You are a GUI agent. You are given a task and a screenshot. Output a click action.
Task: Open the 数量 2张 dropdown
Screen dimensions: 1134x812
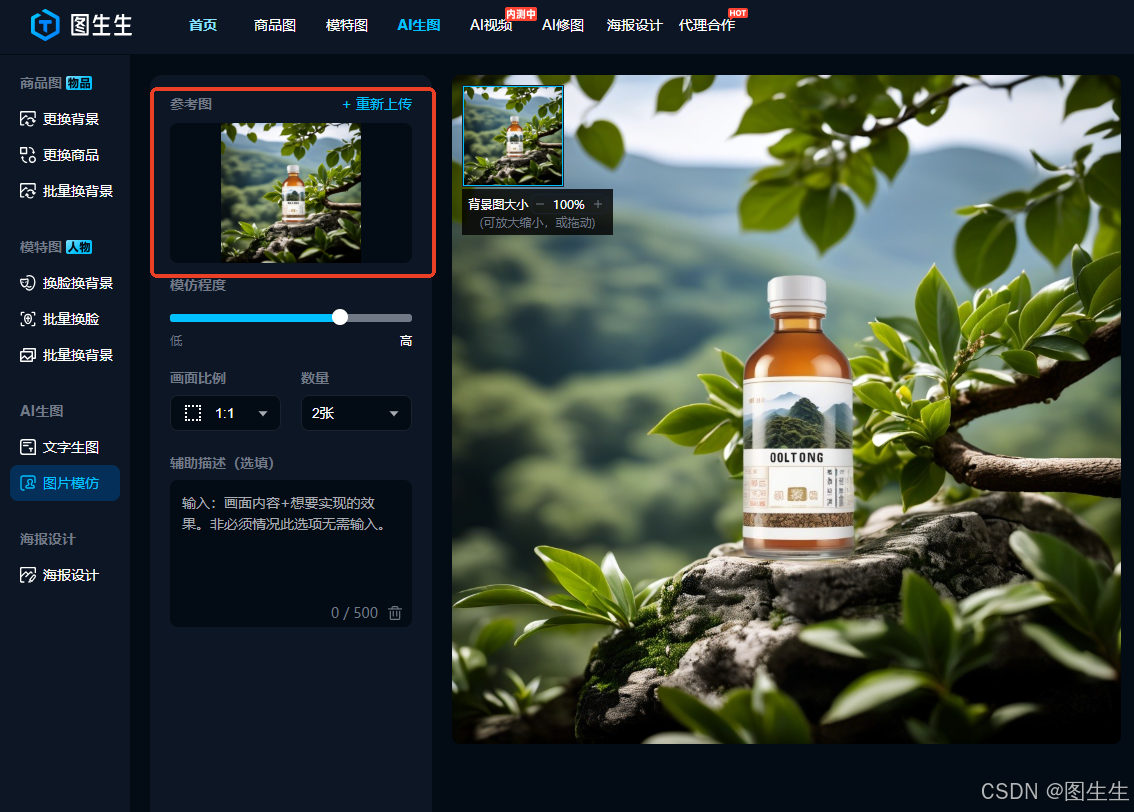point(356,413)
